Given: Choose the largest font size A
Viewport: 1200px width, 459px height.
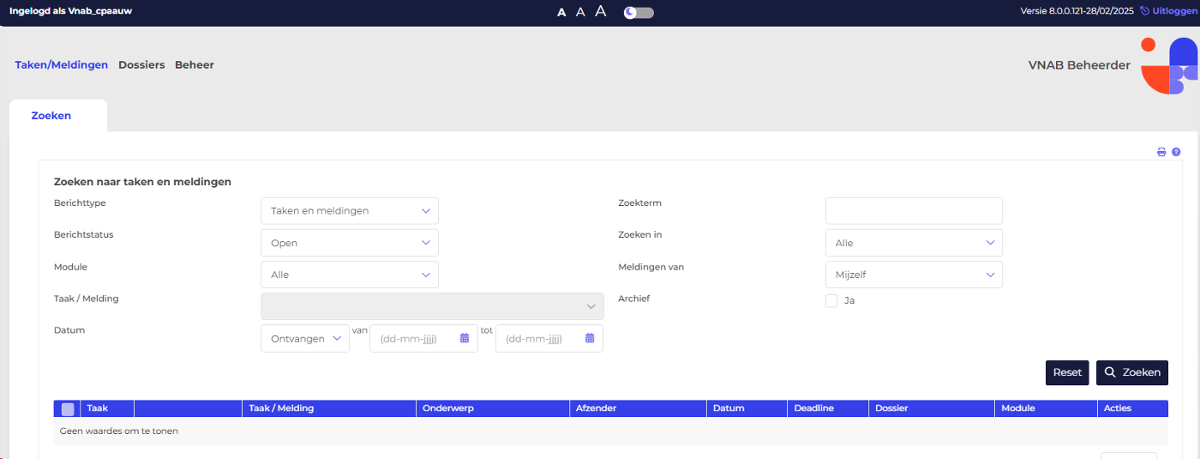Looking at the screenshot, I should 601,12.
